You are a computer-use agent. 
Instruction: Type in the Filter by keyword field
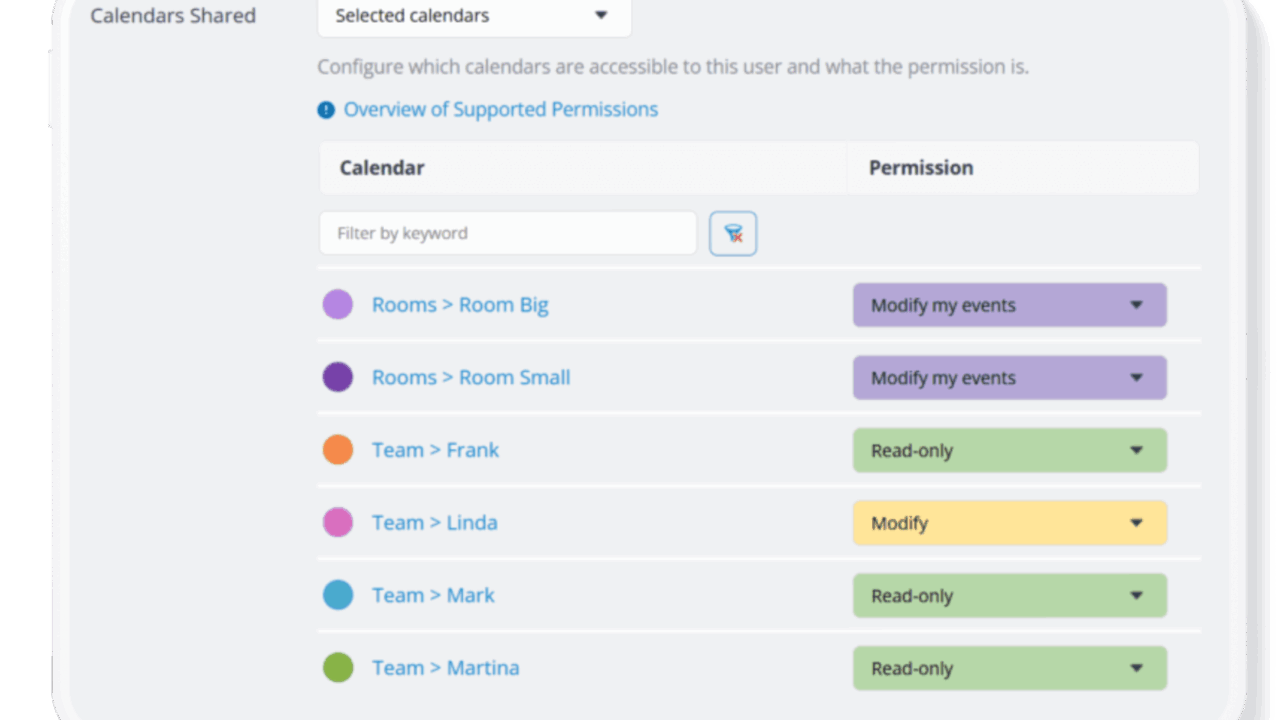tap(507, 233)
